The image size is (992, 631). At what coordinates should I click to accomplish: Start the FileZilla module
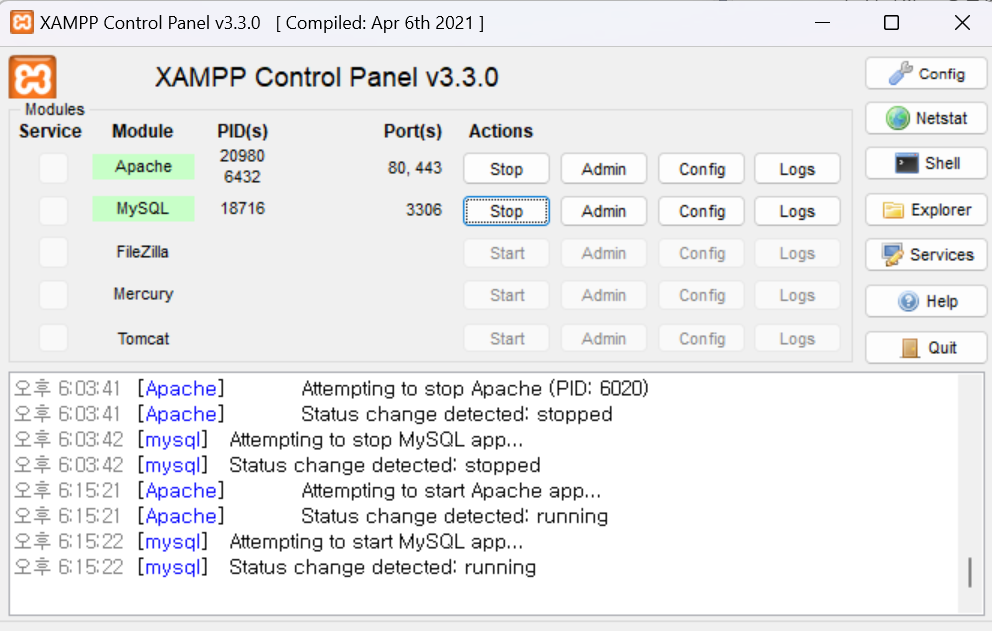click(x=506, y=253)
